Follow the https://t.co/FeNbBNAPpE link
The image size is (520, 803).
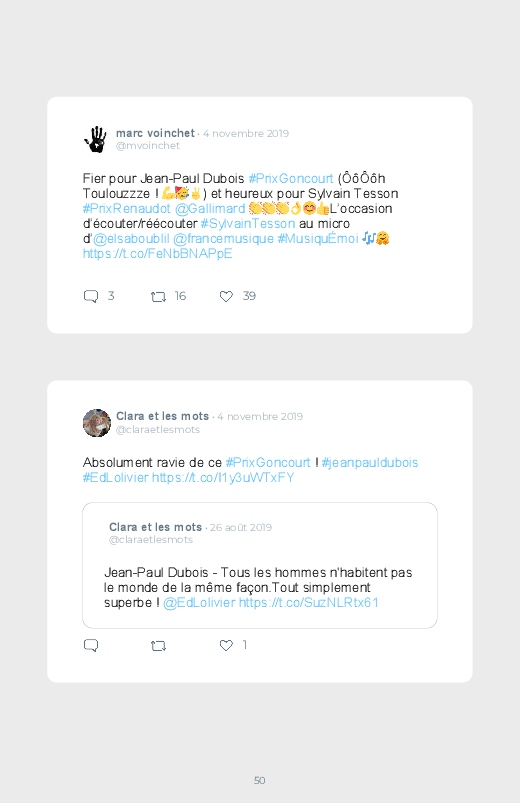[158, 253]
